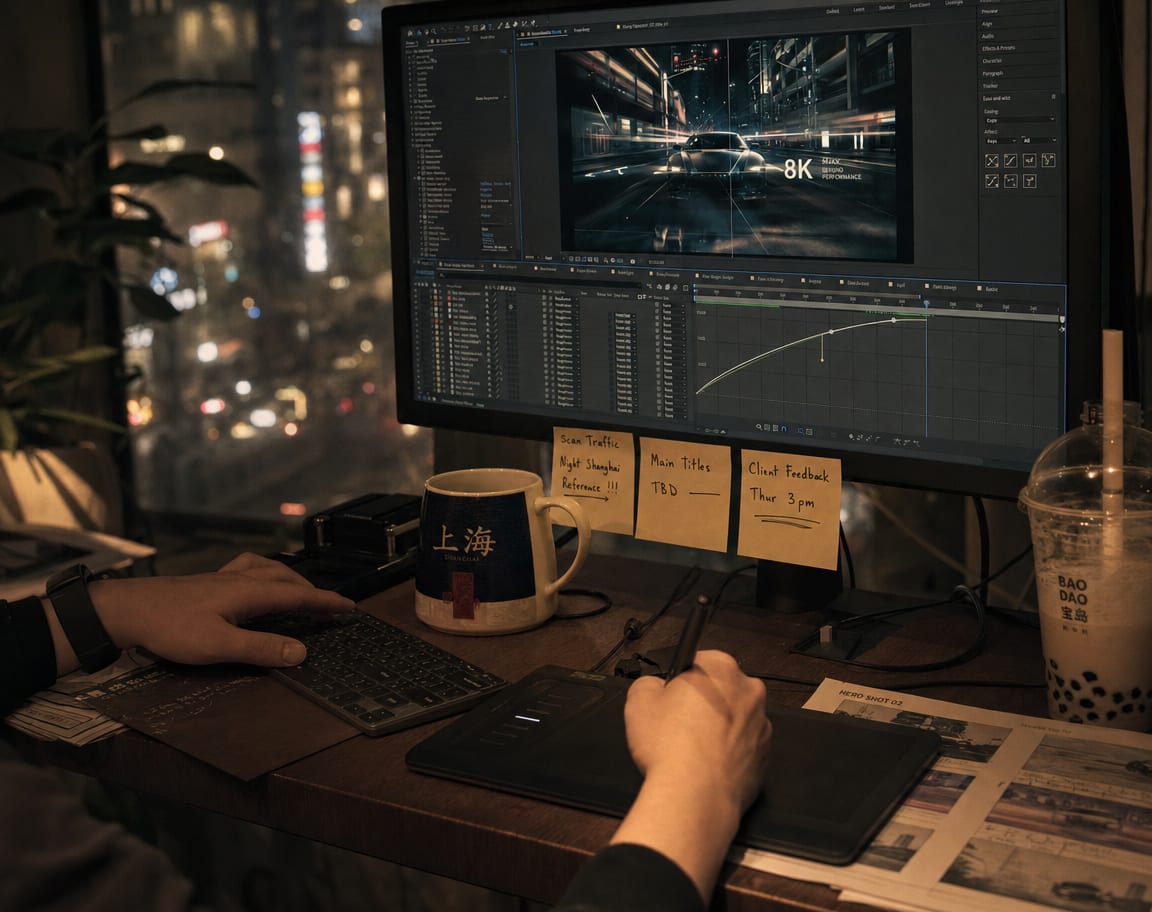Toggle the first grid/guide icon under the viewer

[571, 259]
